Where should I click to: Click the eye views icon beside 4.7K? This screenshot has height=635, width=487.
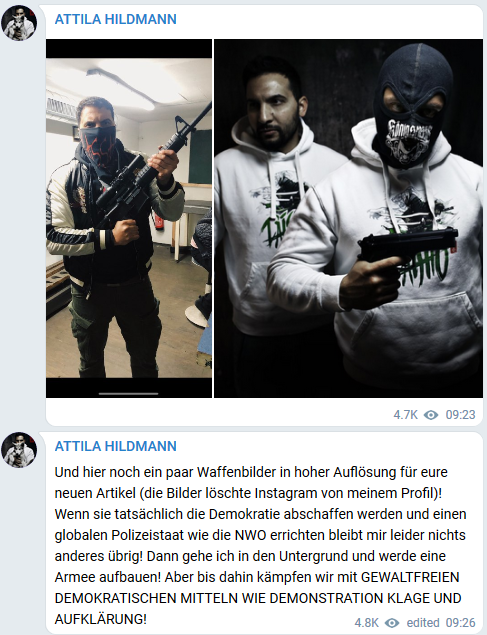(x=431, y=415)
